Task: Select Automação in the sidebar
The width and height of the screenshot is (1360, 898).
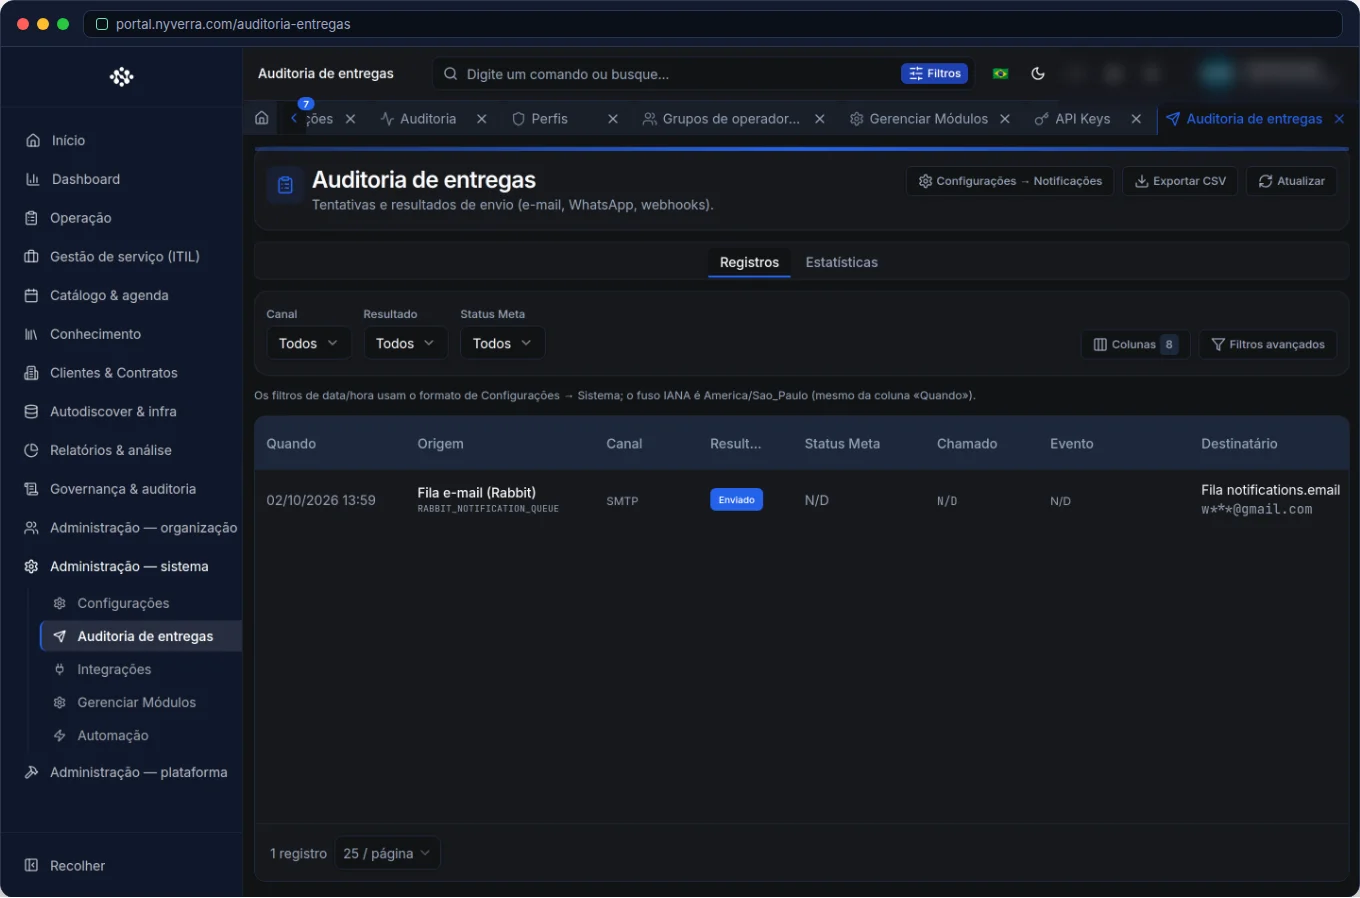Action: coord(140,736)
